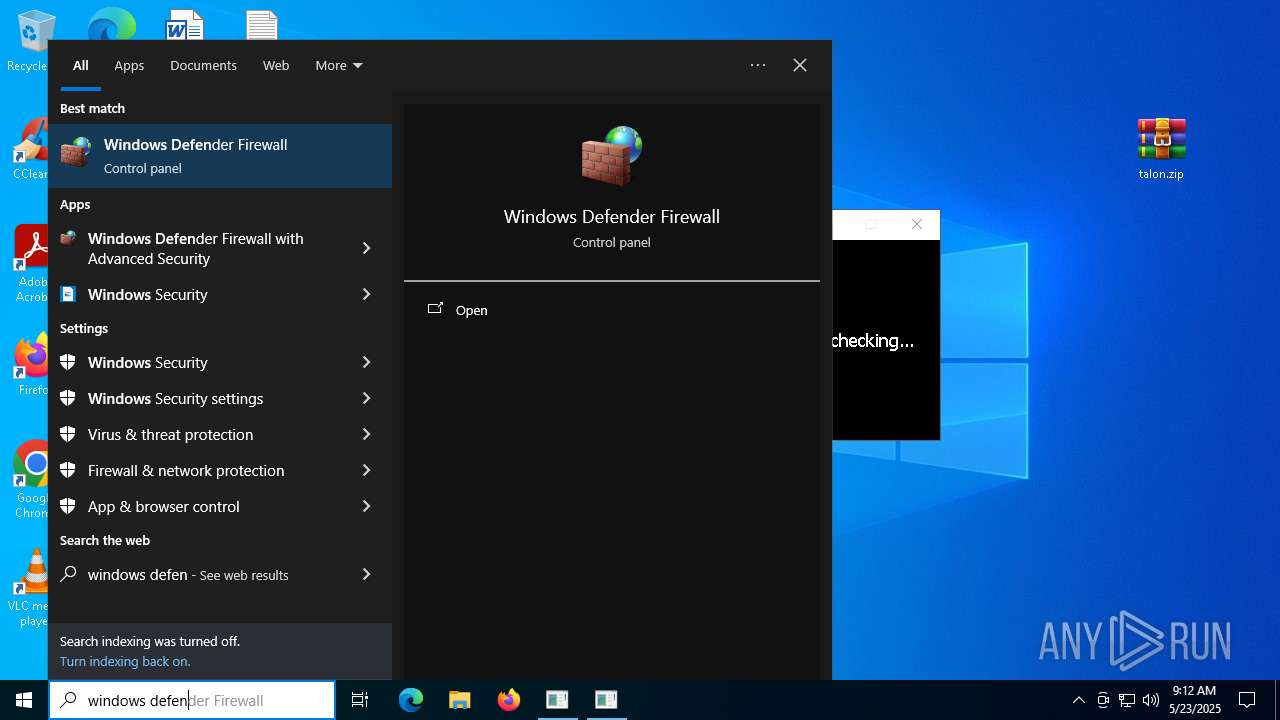Viewport: 1280px width, 720px height.
Task: Click the first running app on the taskbar
Action: click(x=557, y=700)
